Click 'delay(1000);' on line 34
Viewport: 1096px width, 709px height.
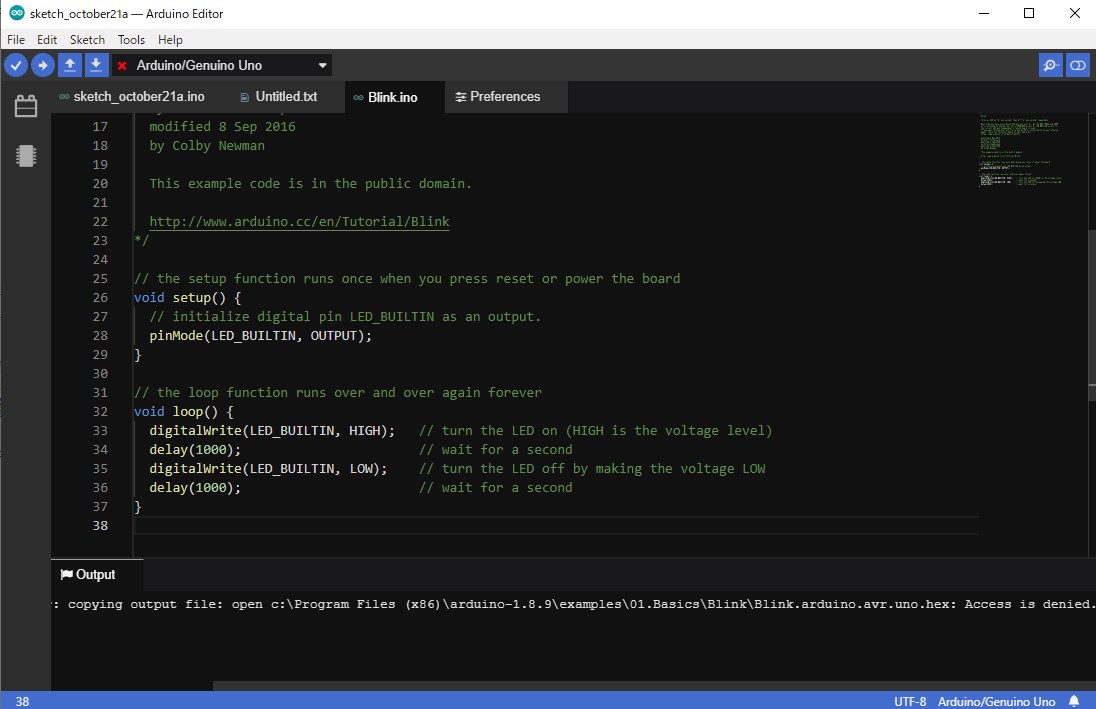(195, 450)
